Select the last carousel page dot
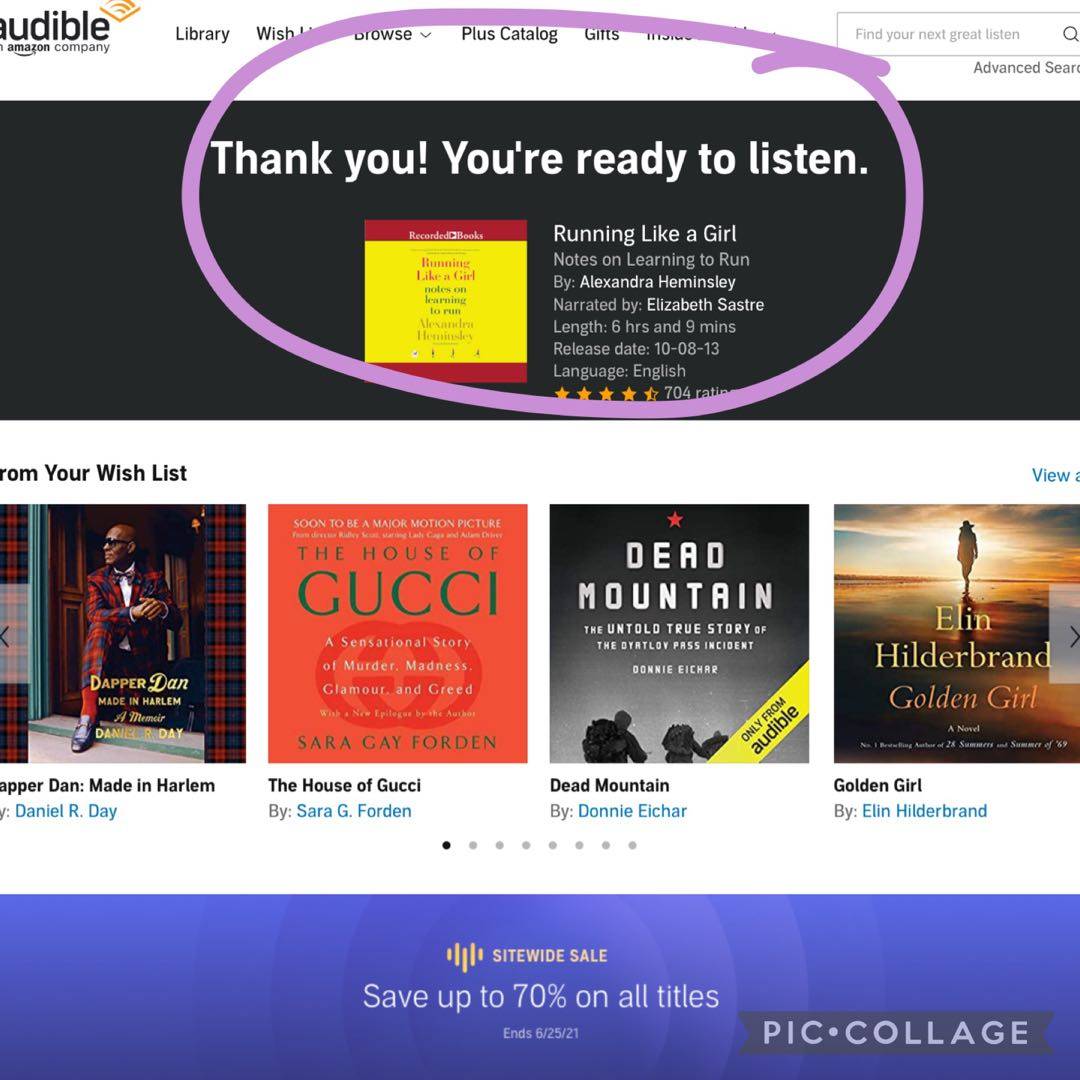 632,845
